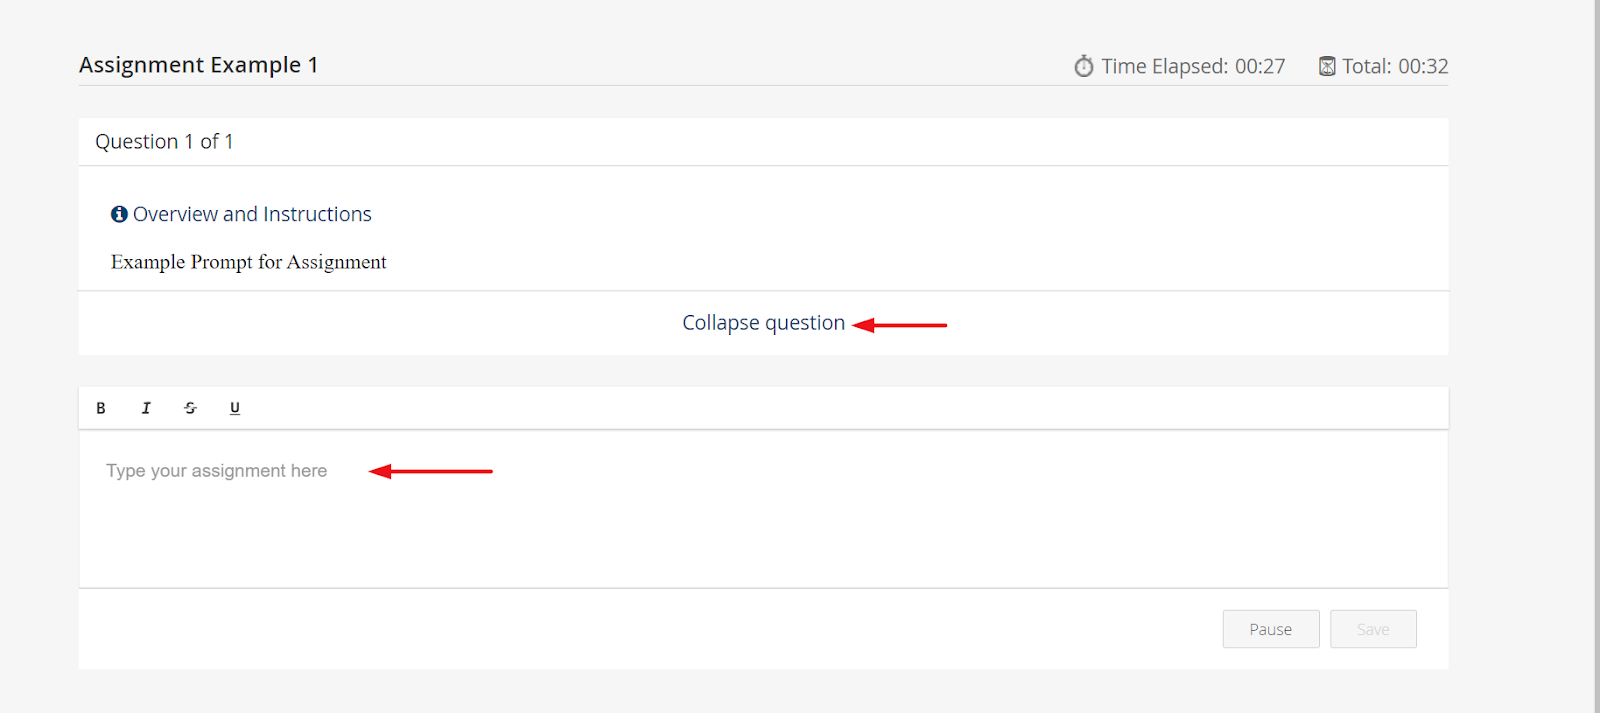The width and height of the screenshot is (1600, 713).
Task: Toggle bold formatting in the editor toolbar
Action: tap(101, 408)
